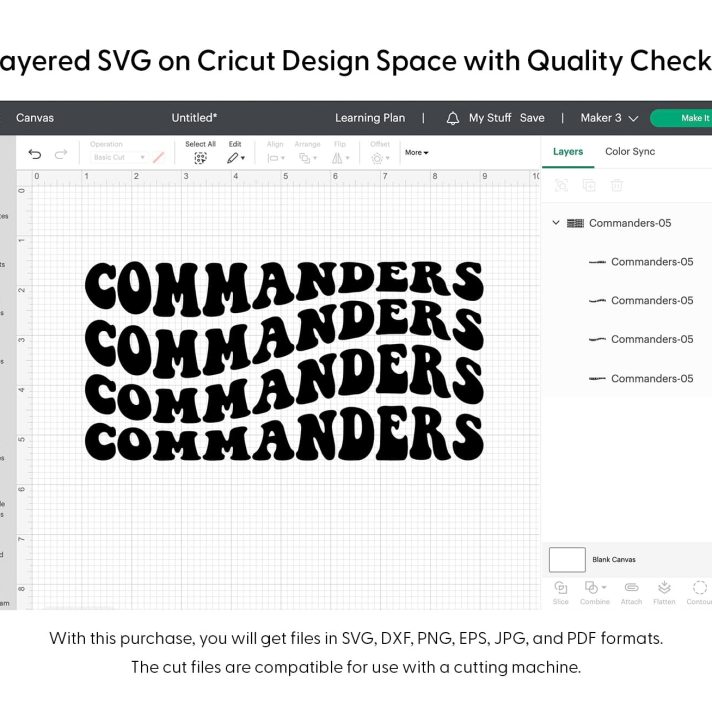Screen dimensions: 712x712
Task: Open the Combine options dropdown
Action: click(603, 587)
